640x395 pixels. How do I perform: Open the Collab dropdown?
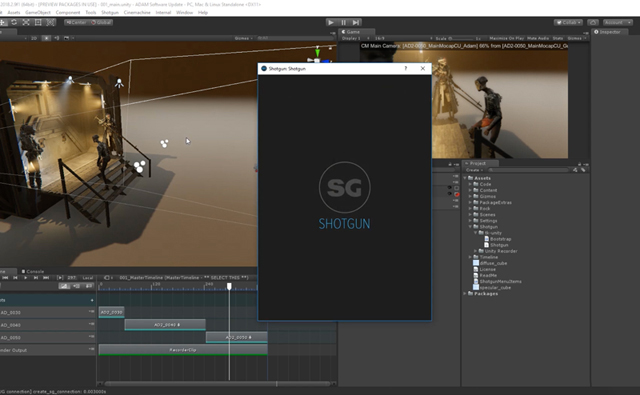(x=569, y=22)
